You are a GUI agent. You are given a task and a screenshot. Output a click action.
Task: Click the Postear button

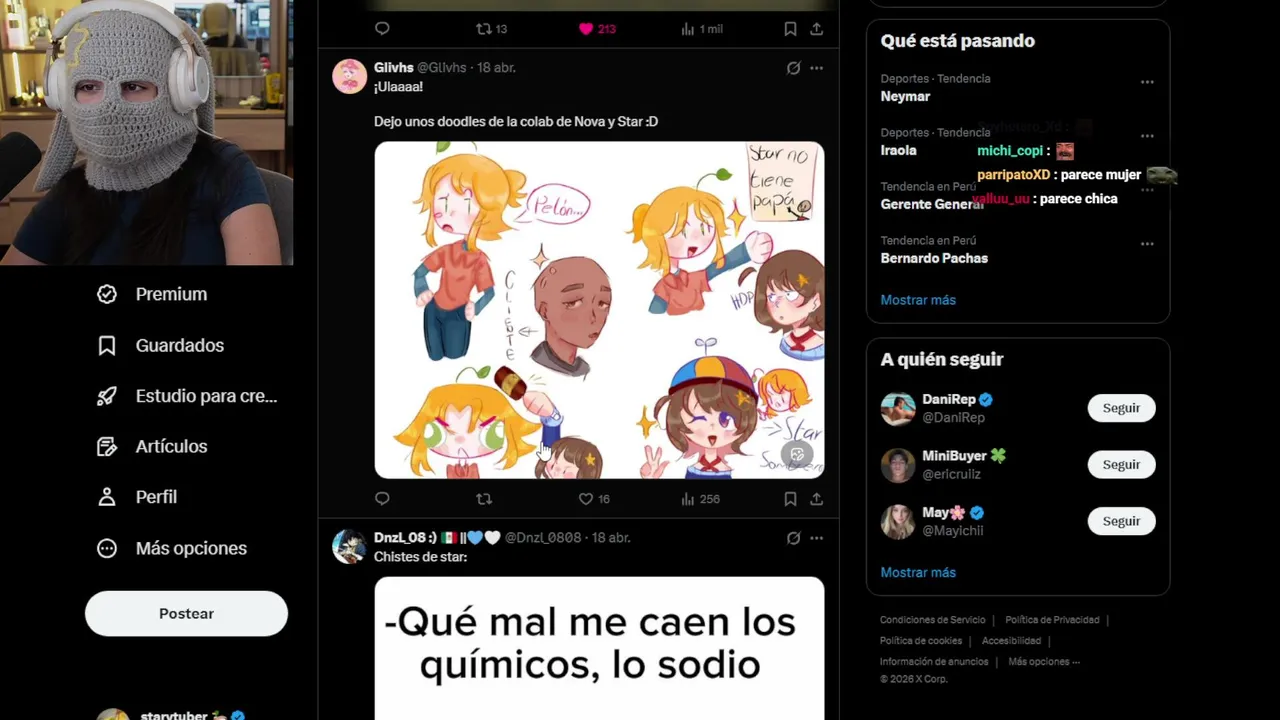pyautogui.click(x=186, y=614)
